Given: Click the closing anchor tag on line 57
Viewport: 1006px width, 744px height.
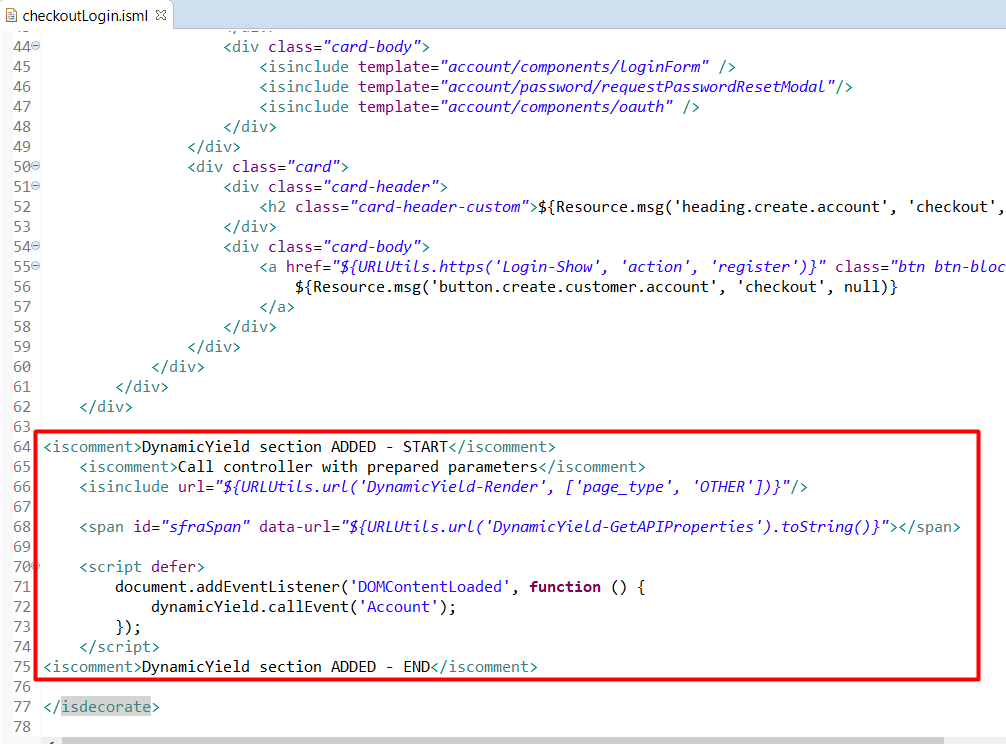Looking at the screenshot, I should point(277,307).
